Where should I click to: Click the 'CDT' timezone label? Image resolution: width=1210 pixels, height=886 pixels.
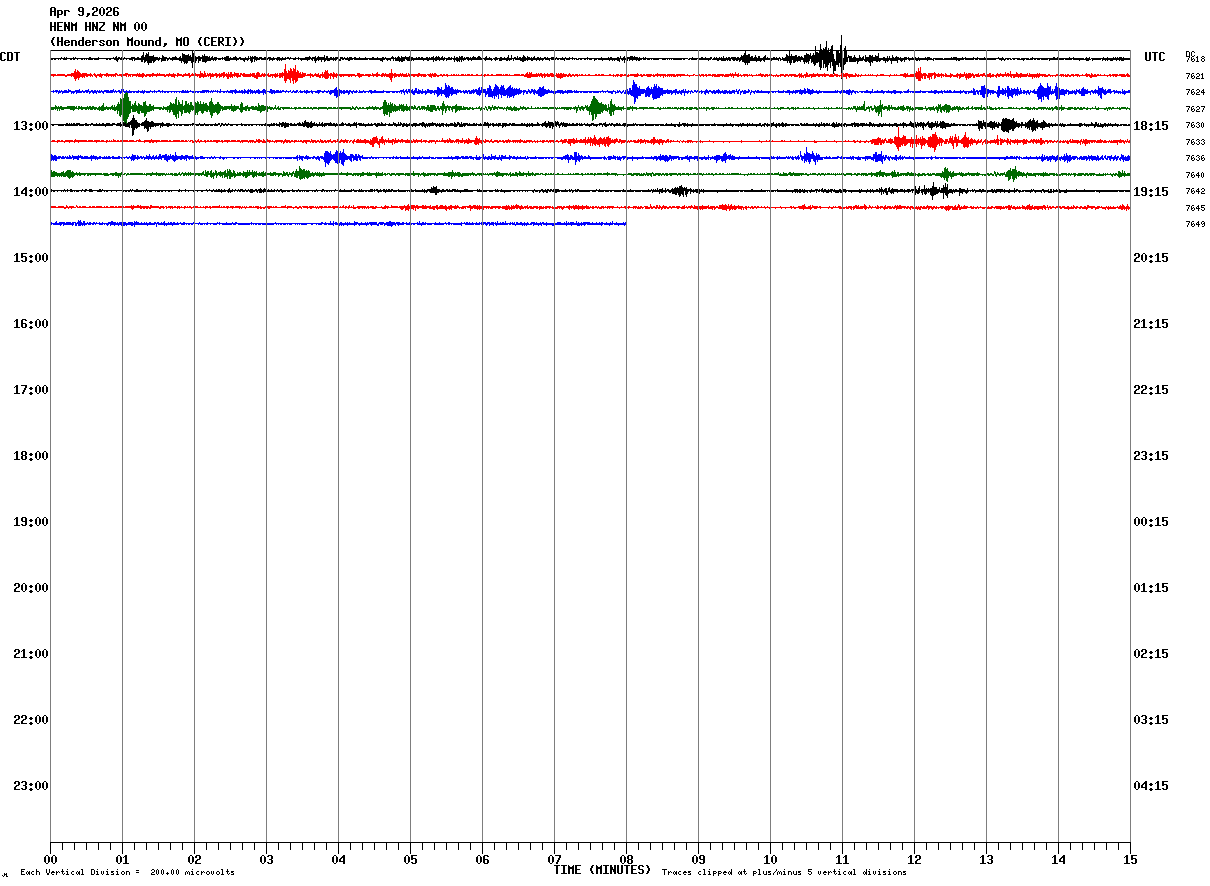pyautogui.click(x=10, y=57)
